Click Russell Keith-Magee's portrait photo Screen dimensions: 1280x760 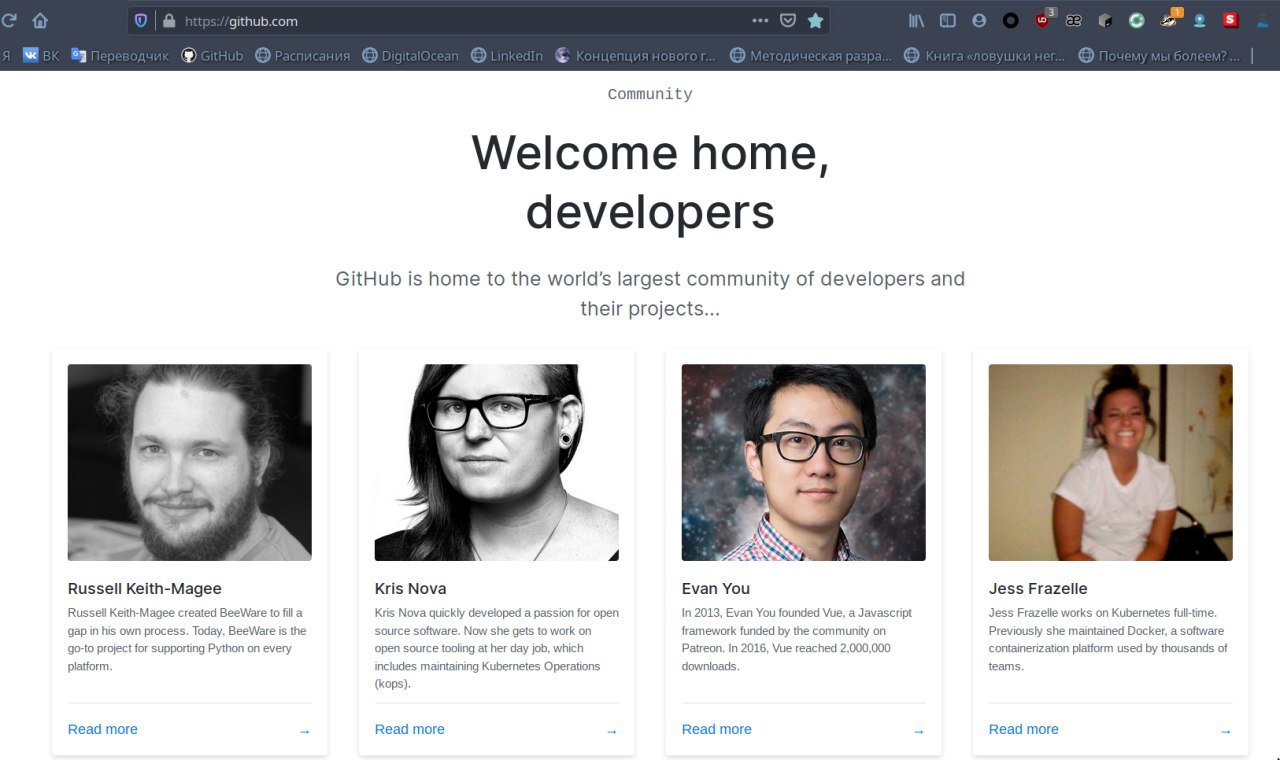coord(190,462)
